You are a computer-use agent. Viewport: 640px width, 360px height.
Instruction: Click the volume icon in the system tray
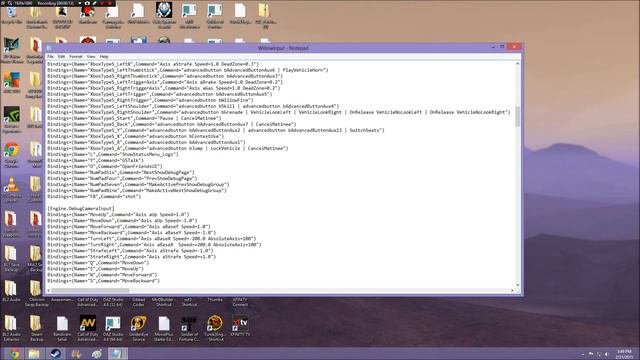click(x=607, y=354)
